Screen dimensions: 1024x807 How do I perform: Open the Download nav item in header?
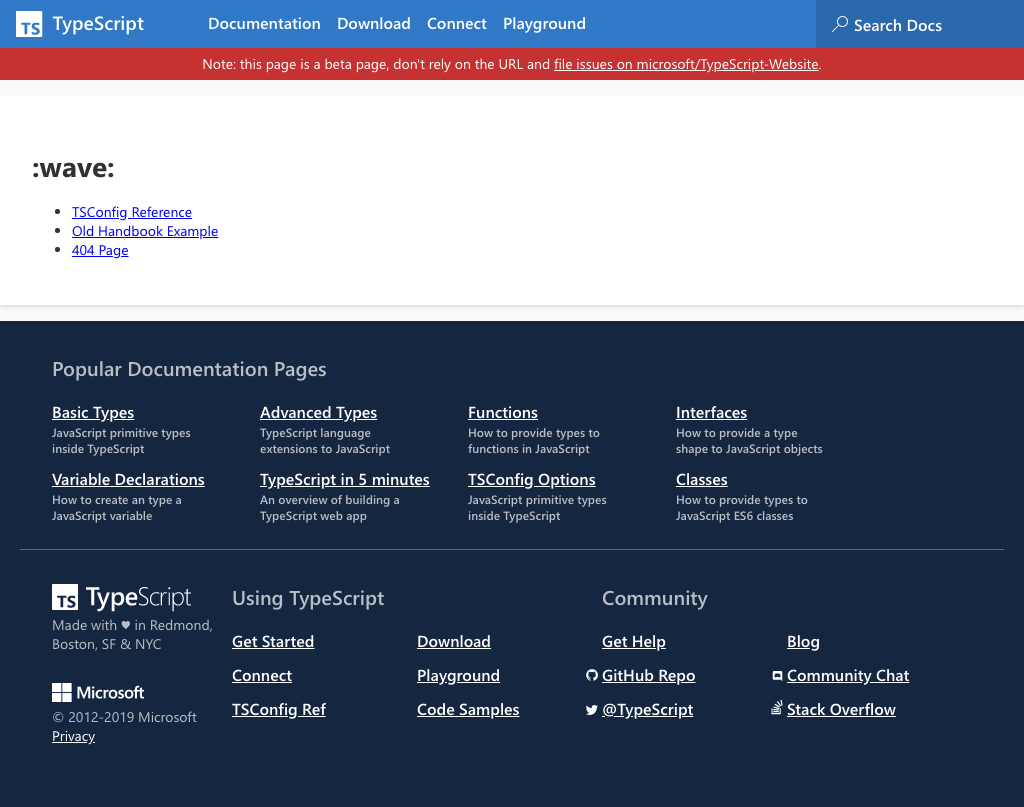click(x=374, y=24)
